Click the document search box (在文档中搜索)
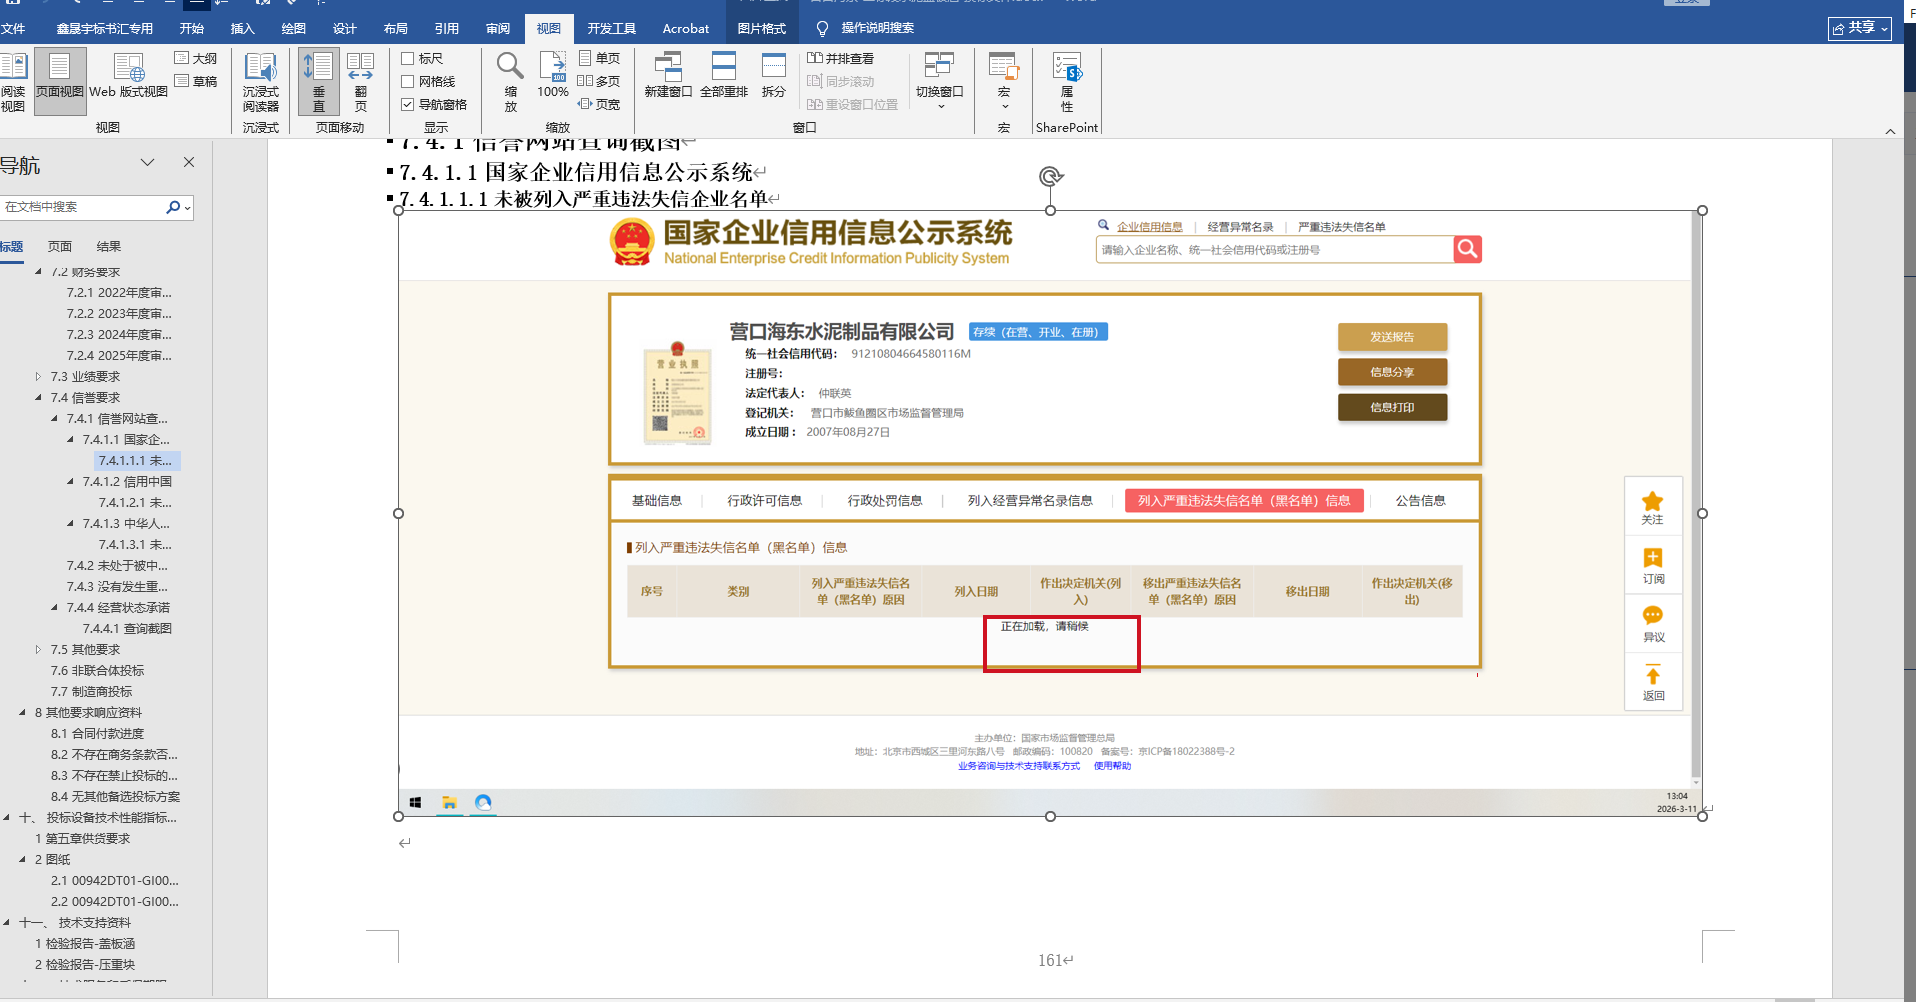 [x=84, y=207]
